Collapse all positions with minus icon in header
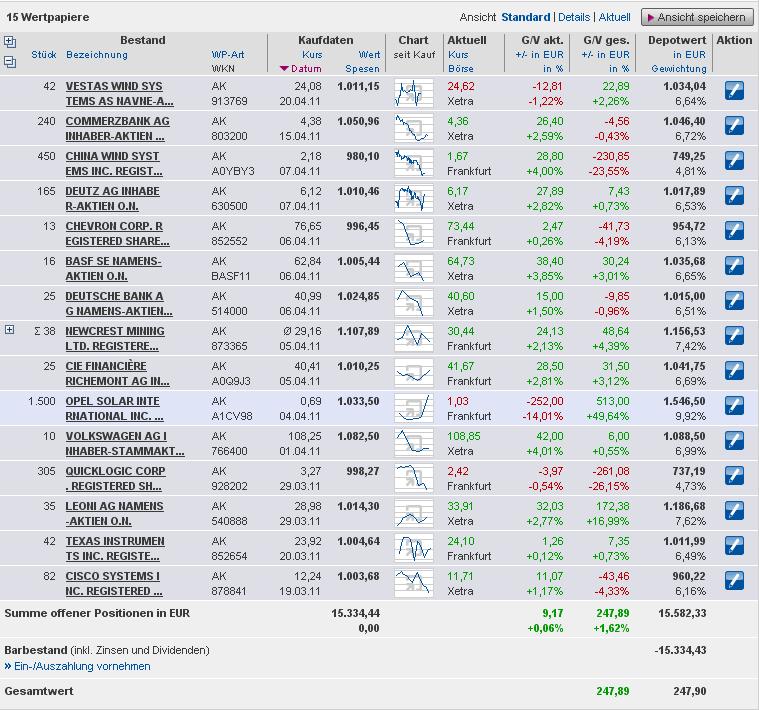 pos(10,62)
